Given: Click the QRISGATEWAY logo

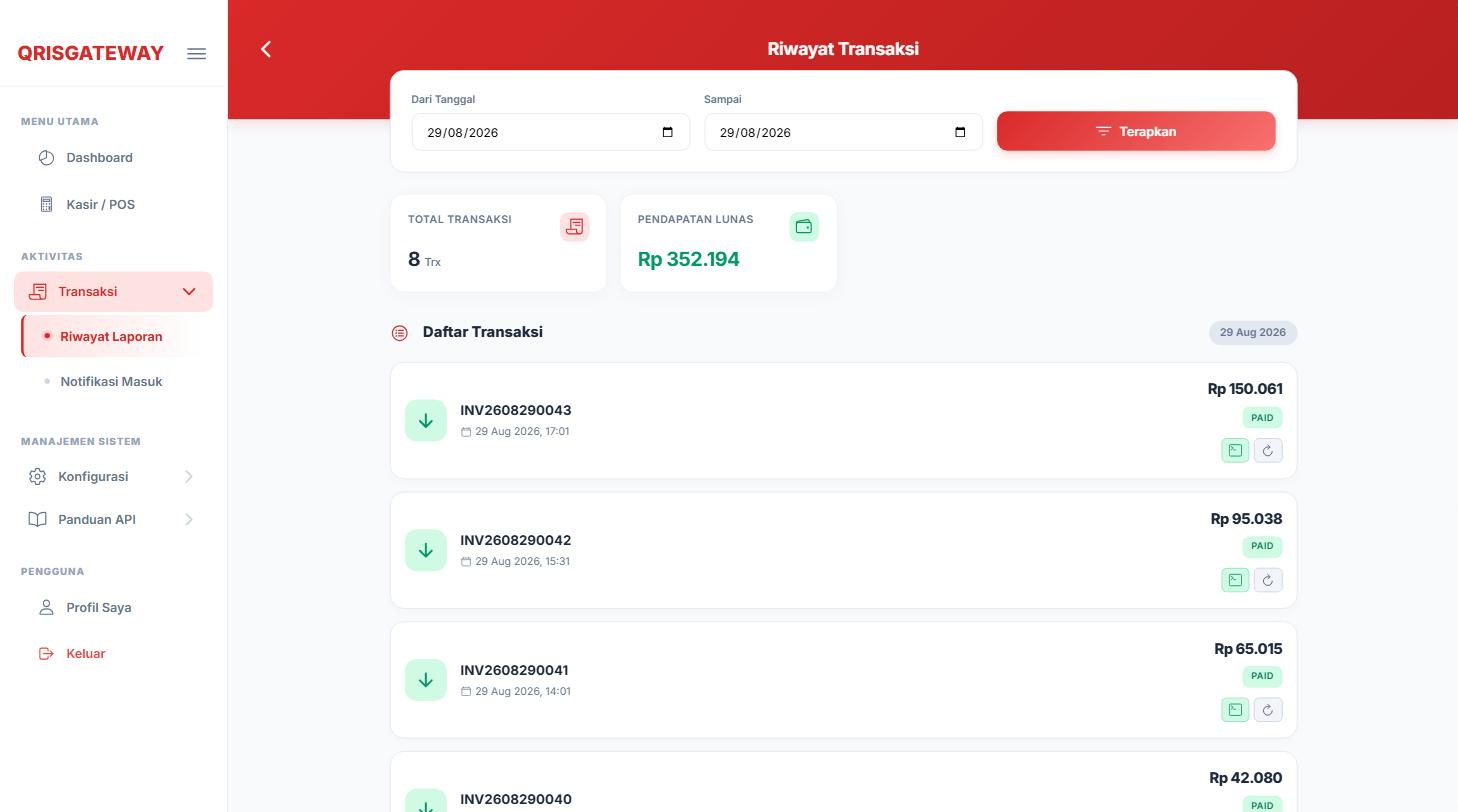Looking at the screenshot, I should pos(91,54).
